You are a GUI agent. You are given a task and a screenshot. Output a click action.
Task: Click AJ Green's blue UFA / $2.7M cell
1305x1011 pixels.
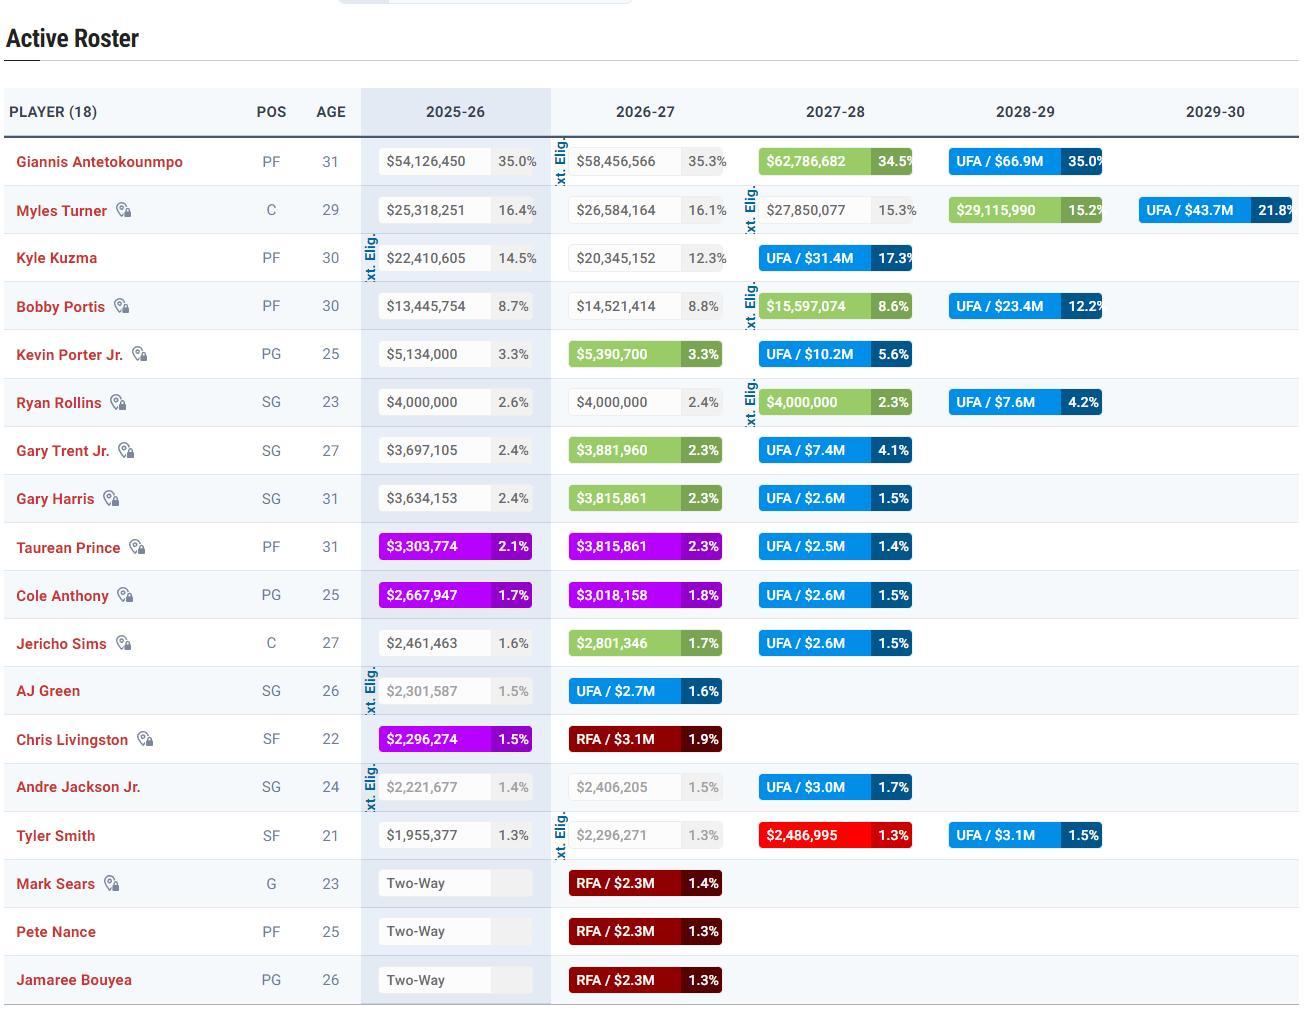(x=625, y=691)
